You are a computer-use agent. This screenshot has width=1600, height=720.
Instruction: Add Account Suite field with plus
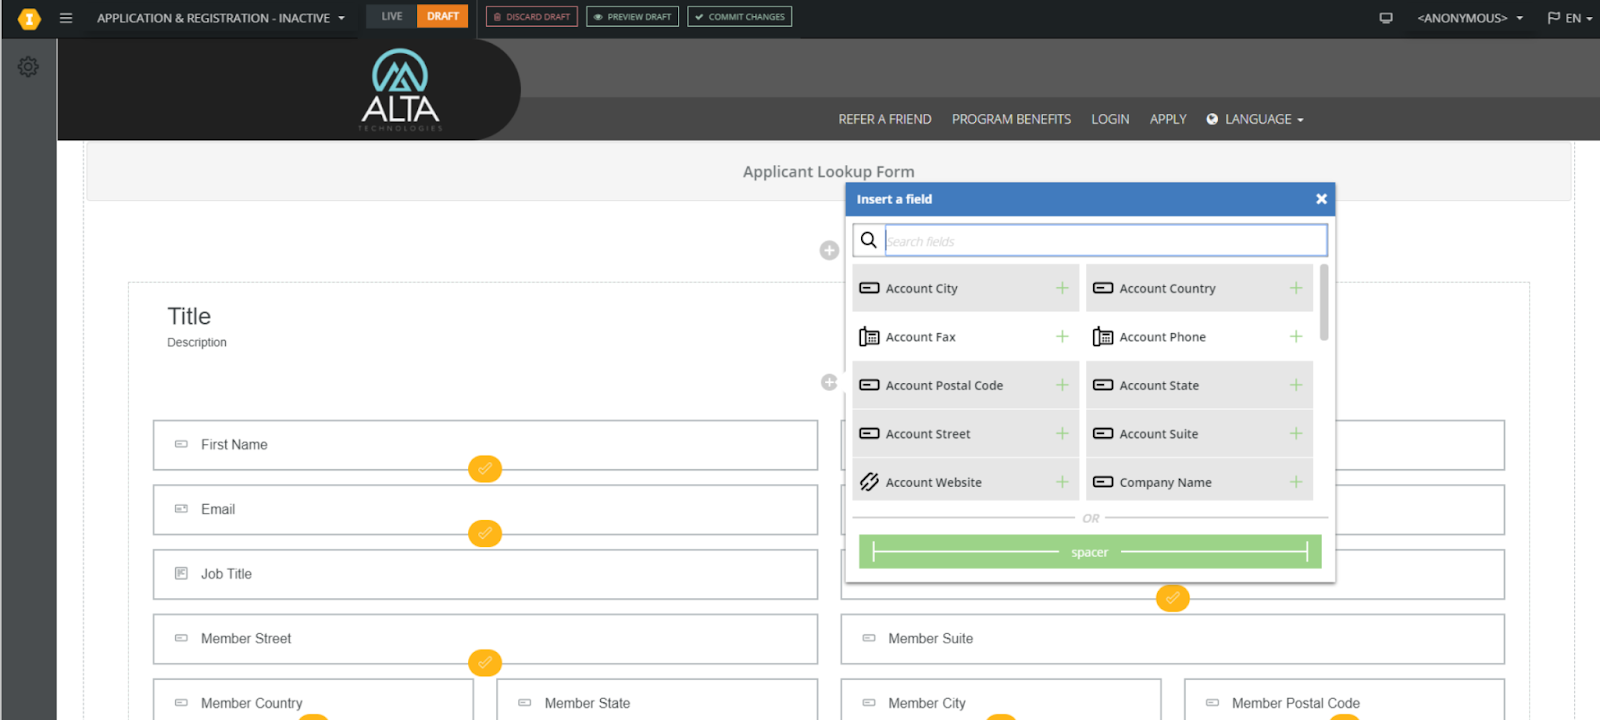pyautogui.click(x=1296, y=434)
